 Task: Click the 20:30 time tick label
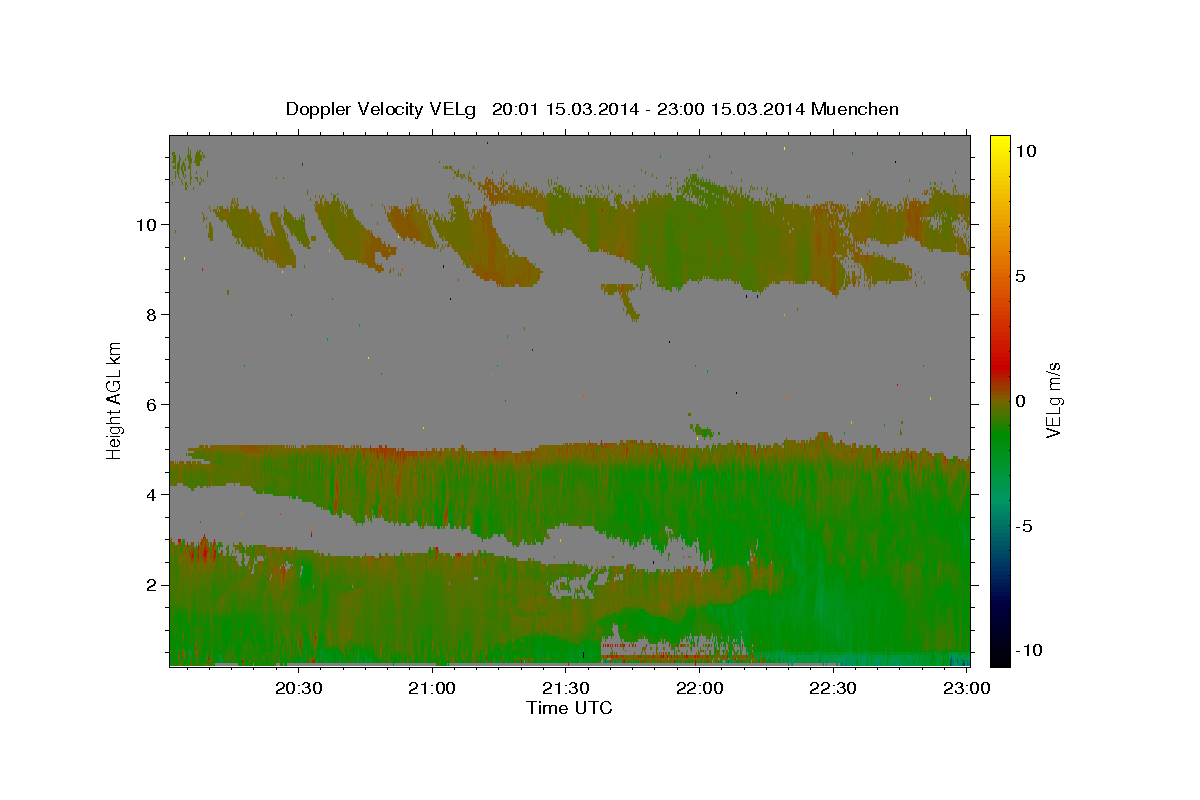click(299, 688)
